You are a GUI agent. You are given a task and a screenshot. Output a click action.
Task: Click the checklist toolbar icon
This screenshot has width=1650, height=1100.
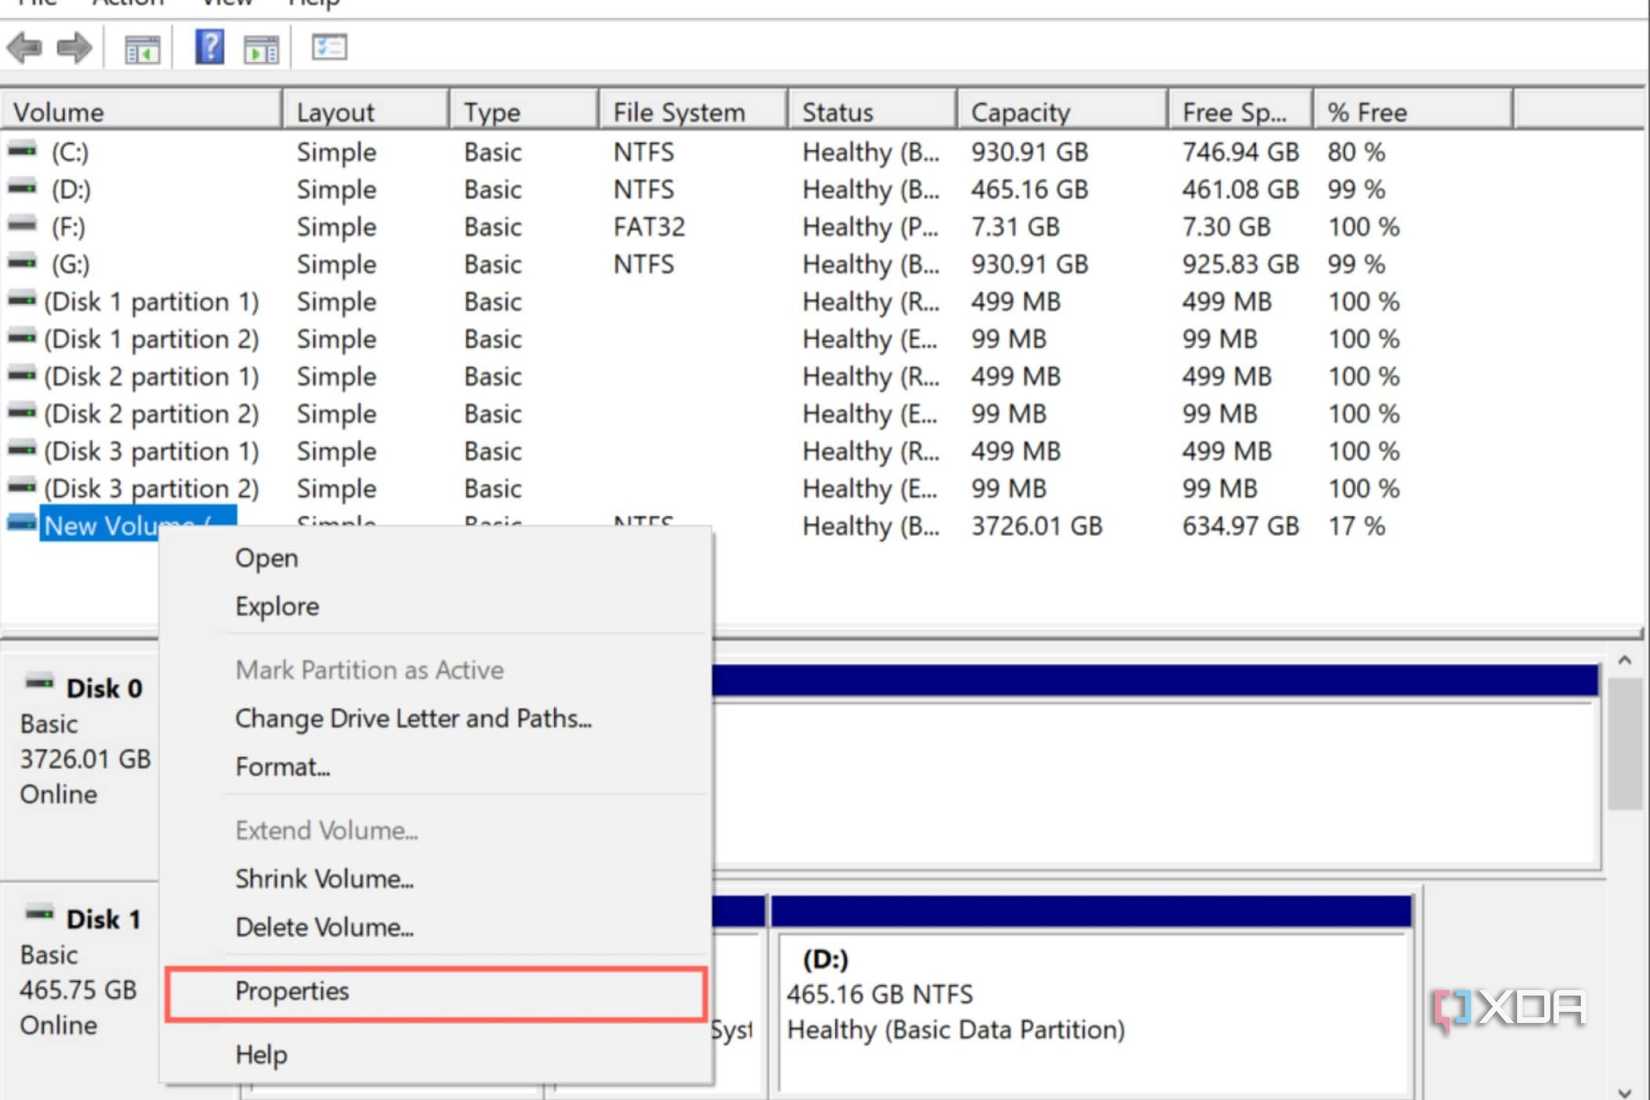[x=328, y=47]
